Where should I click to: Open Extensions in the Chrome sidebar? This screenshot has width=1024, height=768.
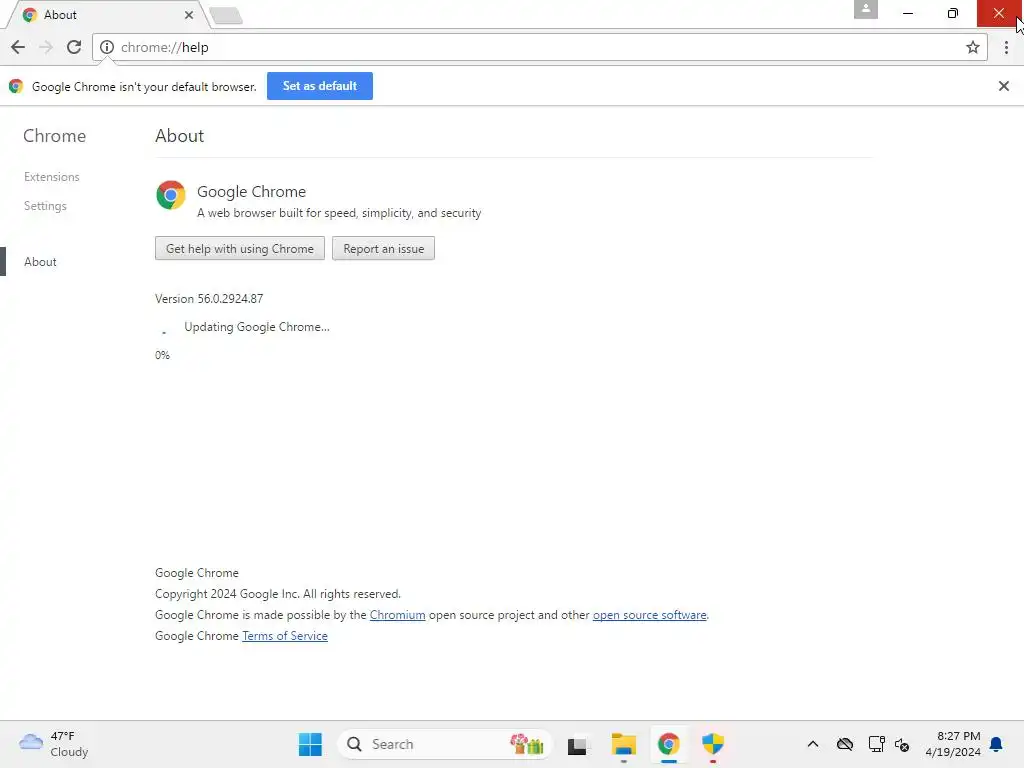[52, 177]
